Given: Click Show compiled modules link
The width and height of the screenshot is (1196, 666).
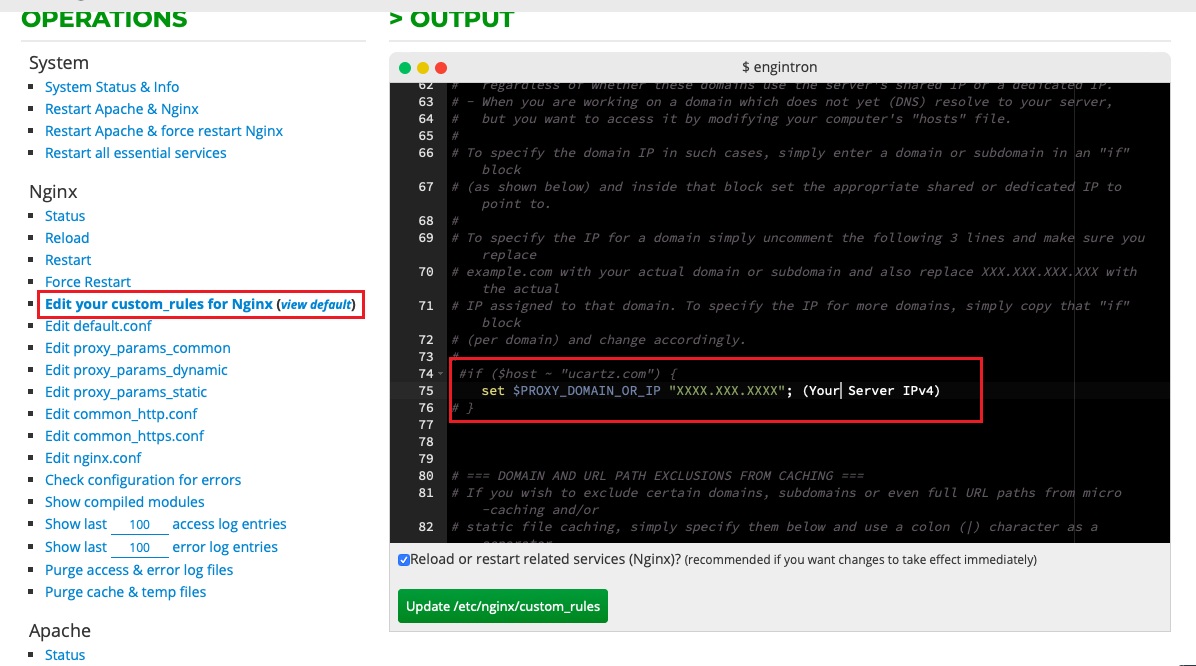Looking at the screenshot, I should pos(124,502).
